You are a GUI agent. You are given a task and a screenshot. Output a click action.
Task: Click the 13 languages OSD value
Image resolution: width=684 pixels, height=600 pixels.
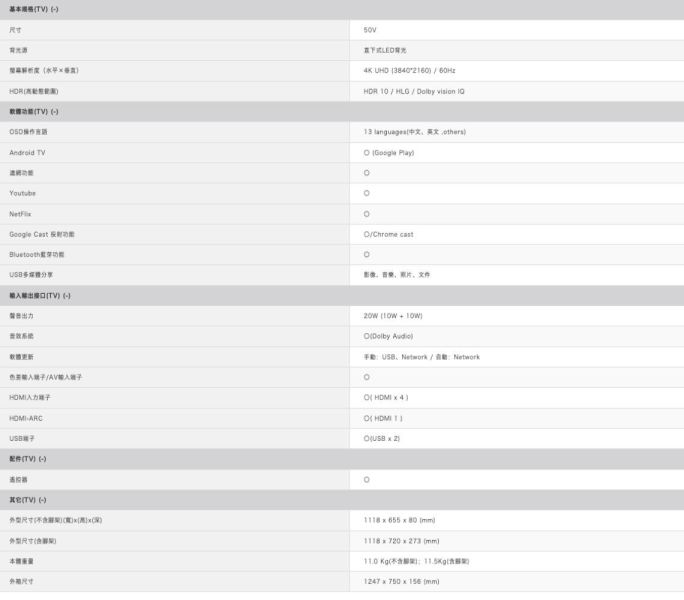tap(414, 132)
